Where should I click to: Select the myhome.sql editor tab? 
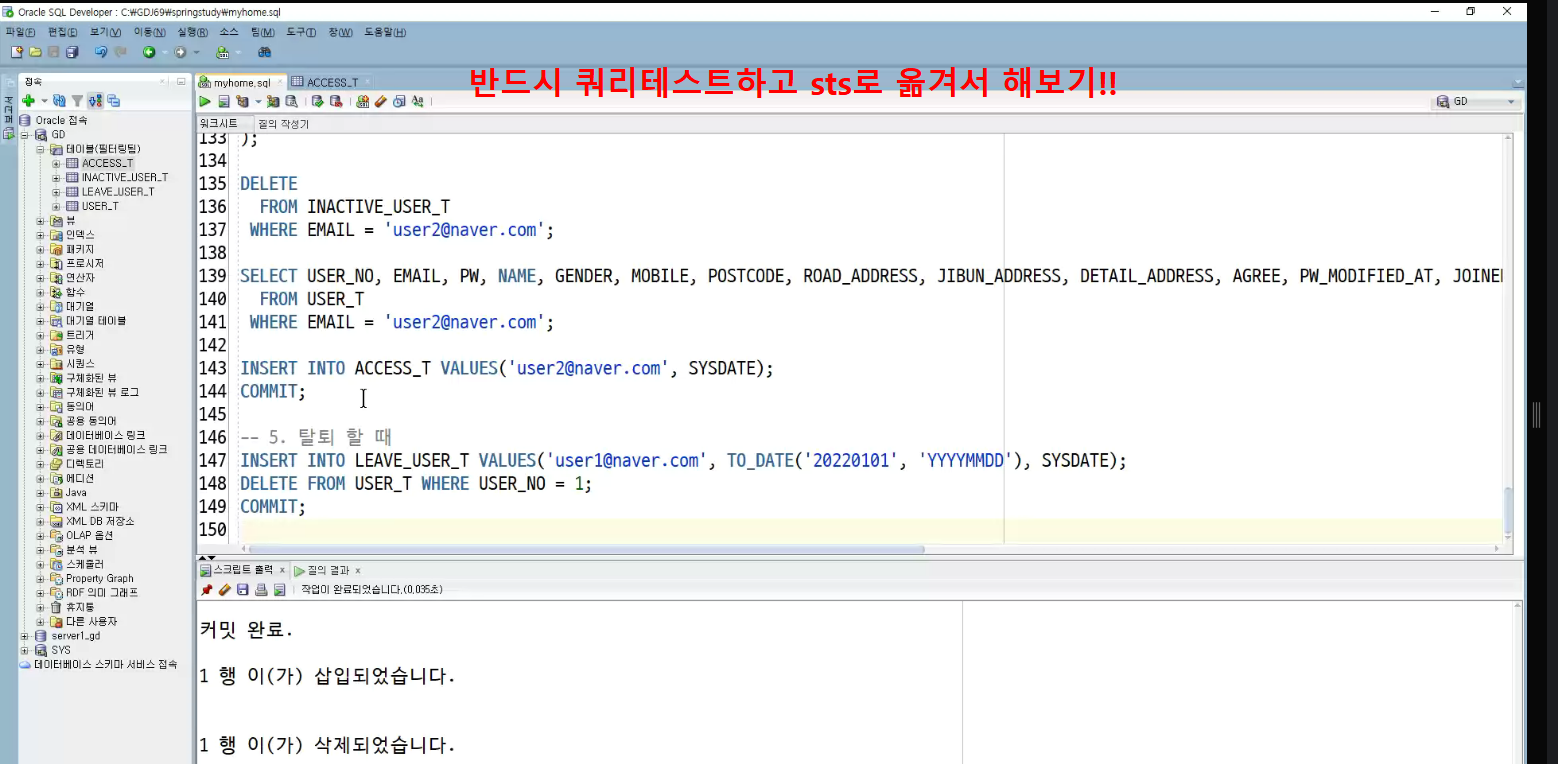click(241, 82)
